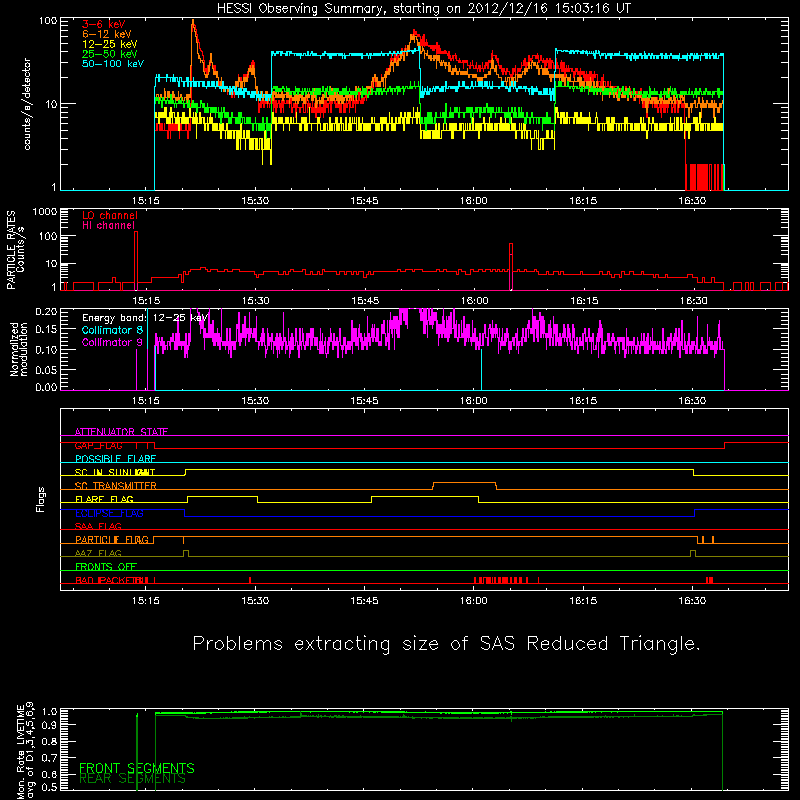Click the GAP_FLAG label

coord(99,445)
